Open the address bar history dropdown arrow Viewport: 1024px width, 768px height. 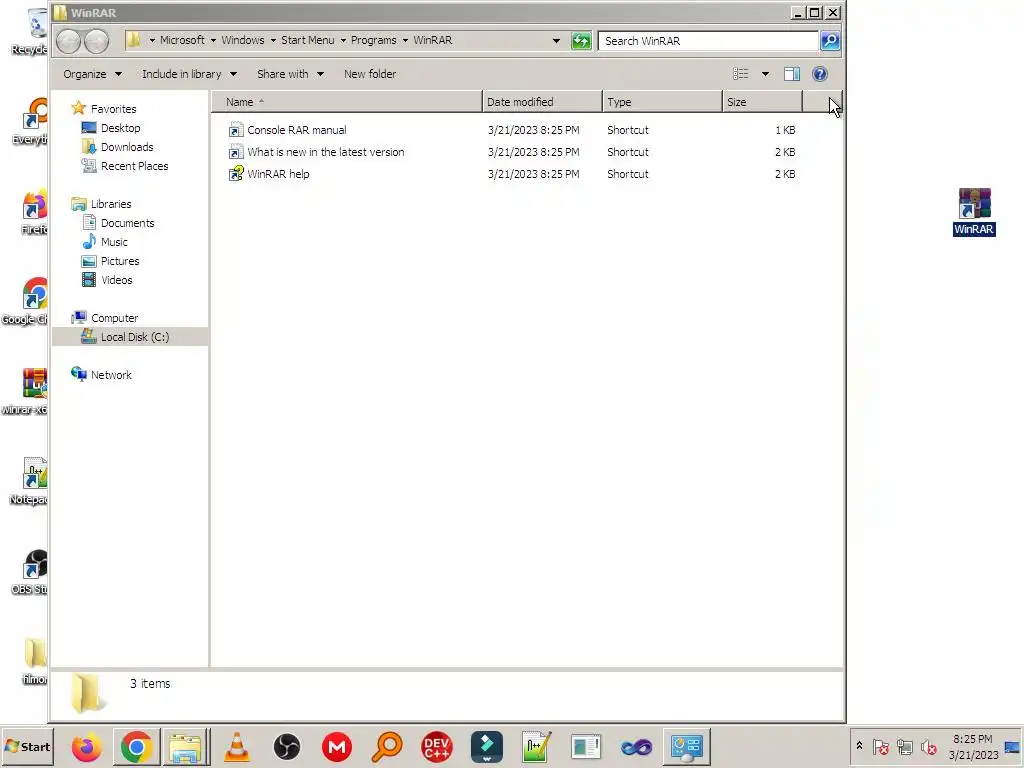(556, 40)
